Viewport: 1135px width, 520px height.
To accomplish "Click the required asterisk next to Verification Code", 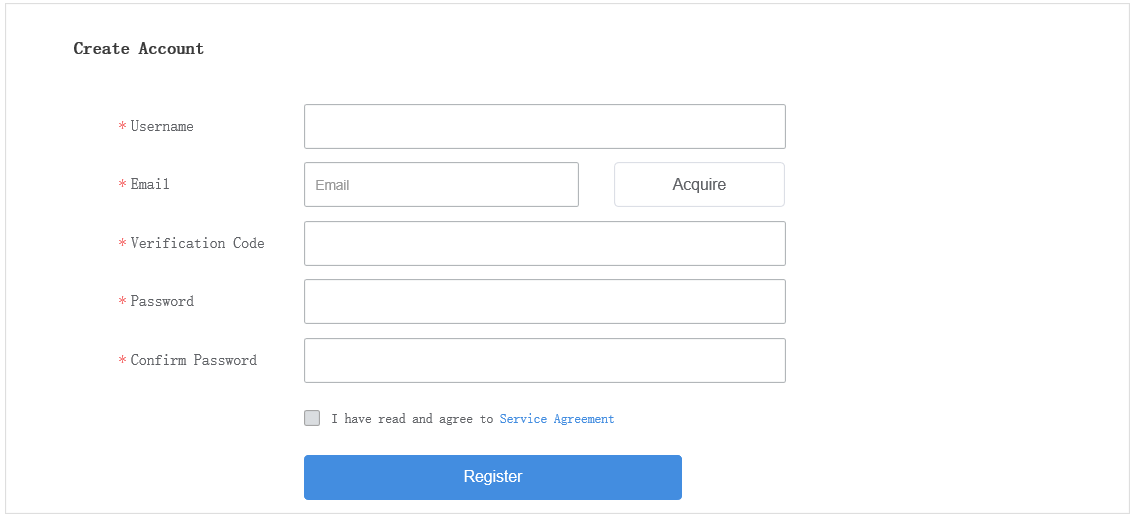I will click(x=122, y=244).
